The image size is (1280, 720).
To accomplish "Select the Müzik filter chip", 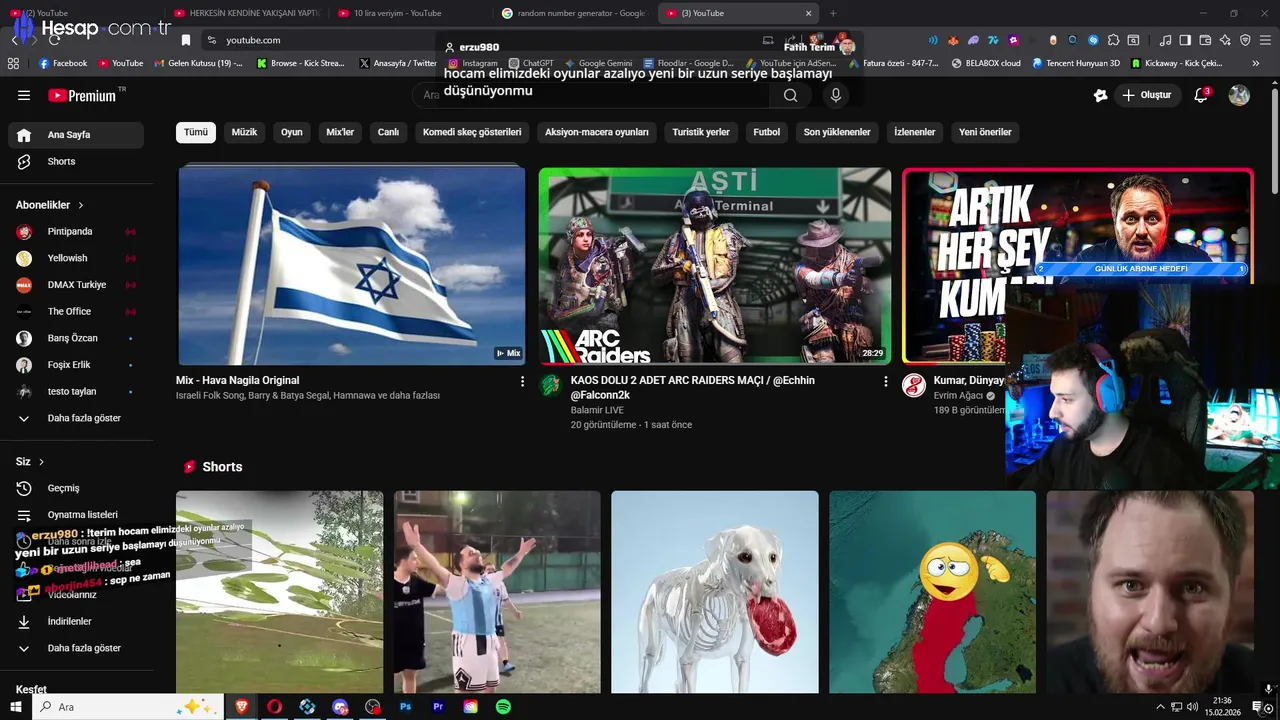I will tap(245, 132).
